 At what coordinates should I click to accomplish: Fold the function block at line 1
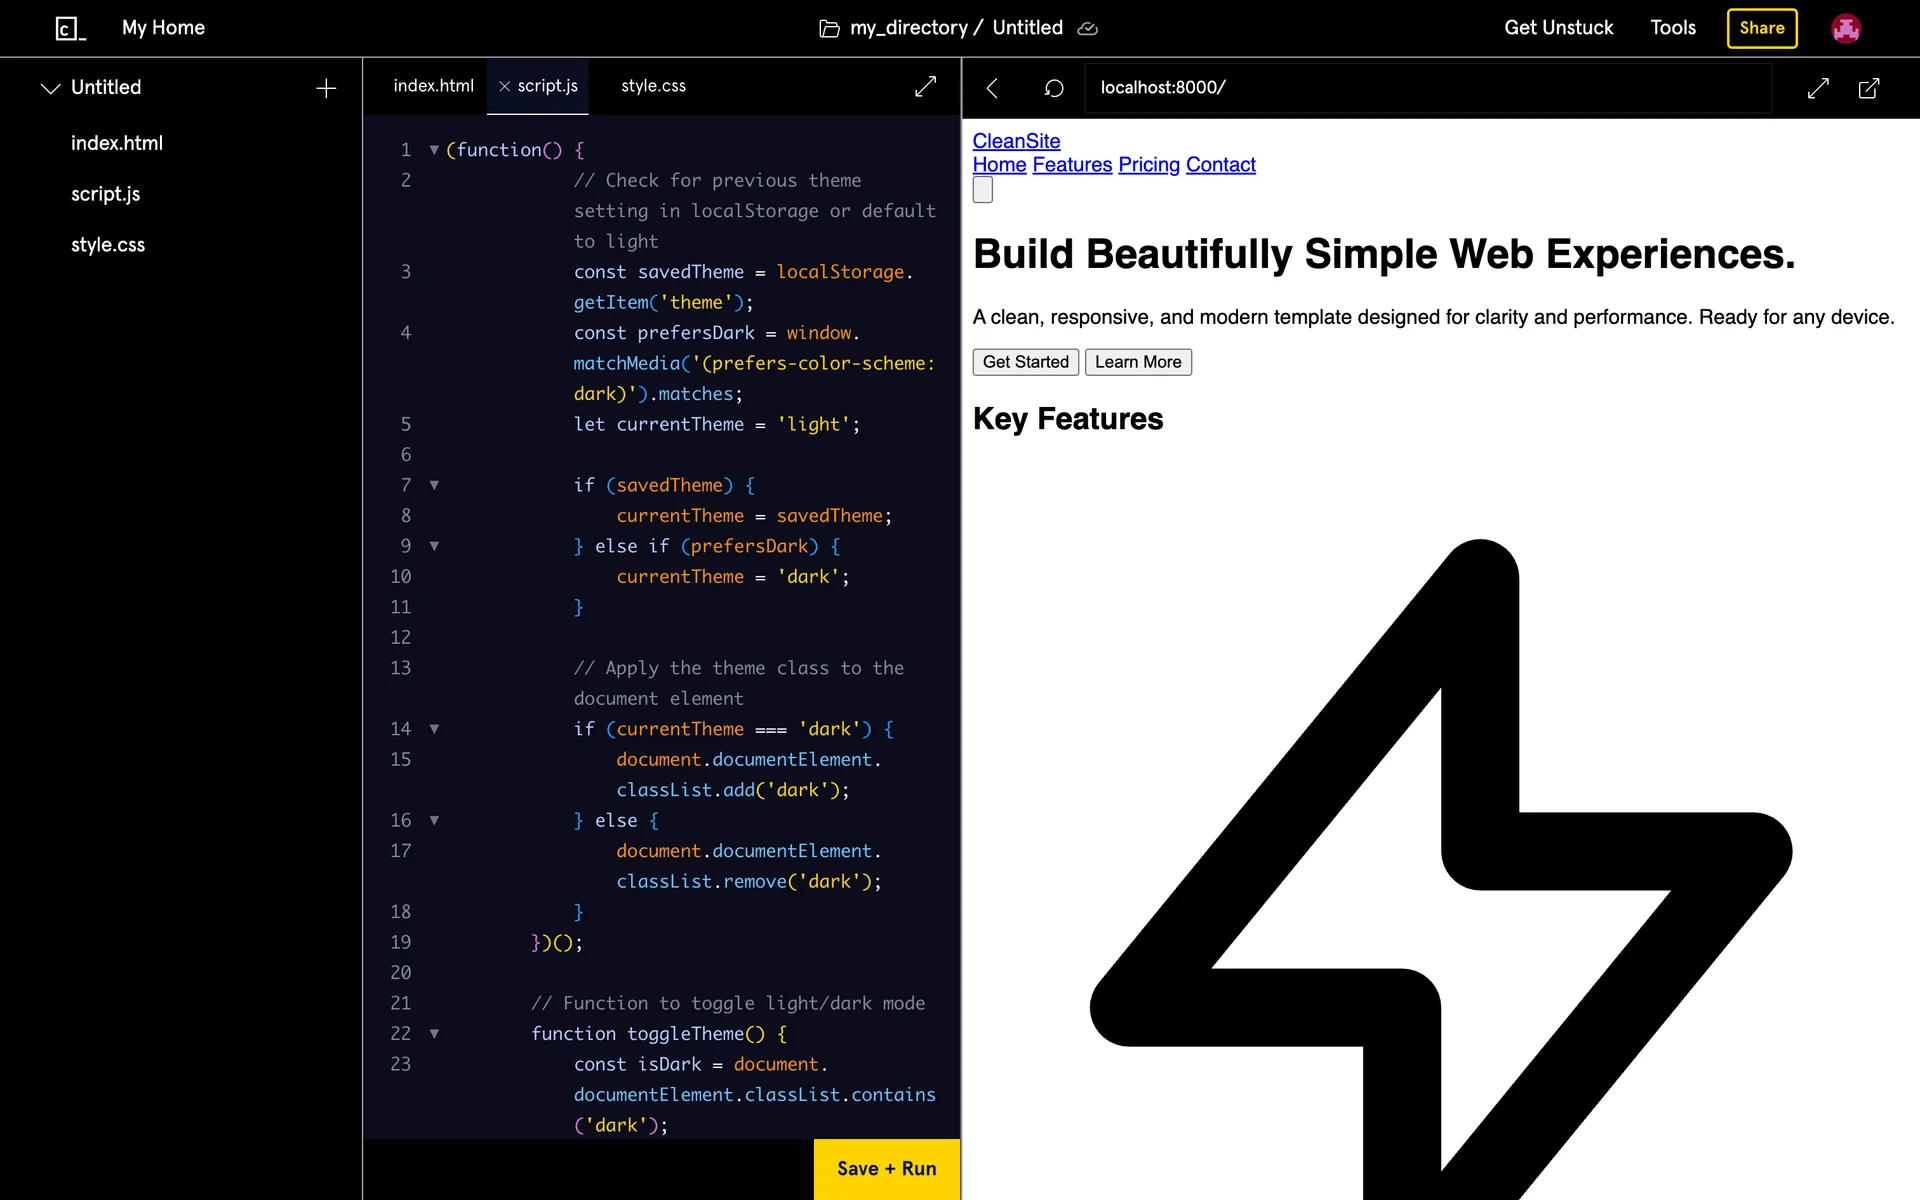(434, 150)
